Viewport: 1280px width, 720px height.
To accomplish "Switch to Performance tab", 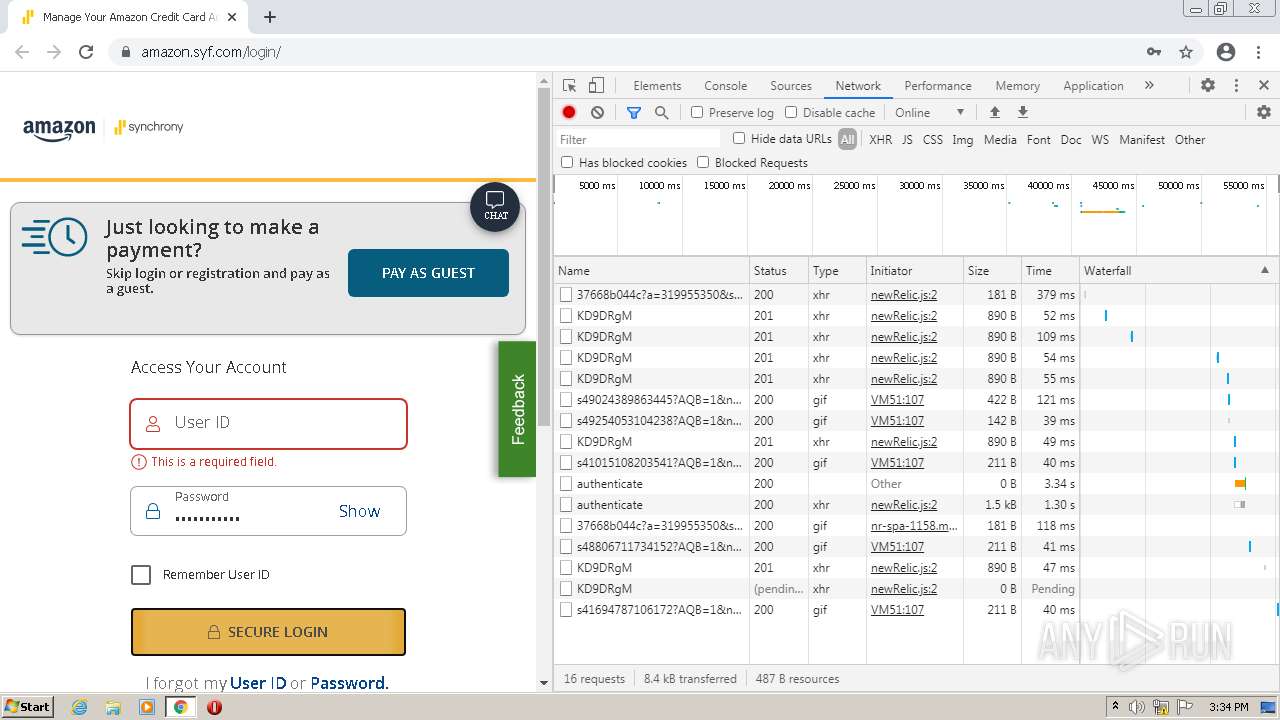I will tap(938, 86).
